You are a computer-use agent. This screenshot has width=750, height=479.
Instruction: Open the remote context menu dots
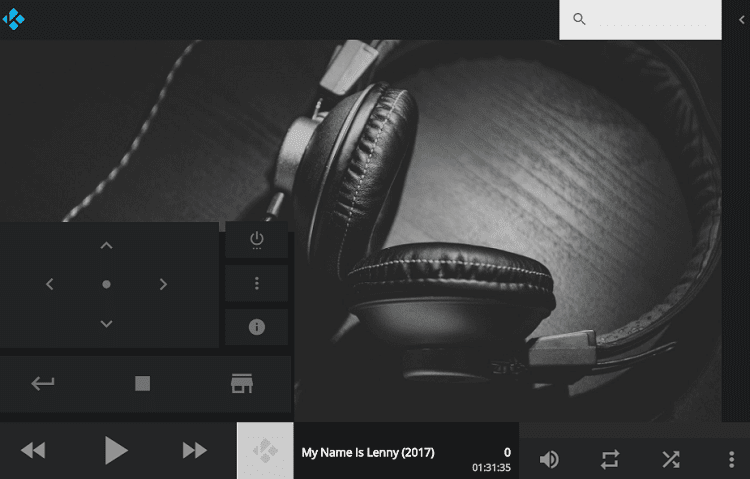(256, 284)
